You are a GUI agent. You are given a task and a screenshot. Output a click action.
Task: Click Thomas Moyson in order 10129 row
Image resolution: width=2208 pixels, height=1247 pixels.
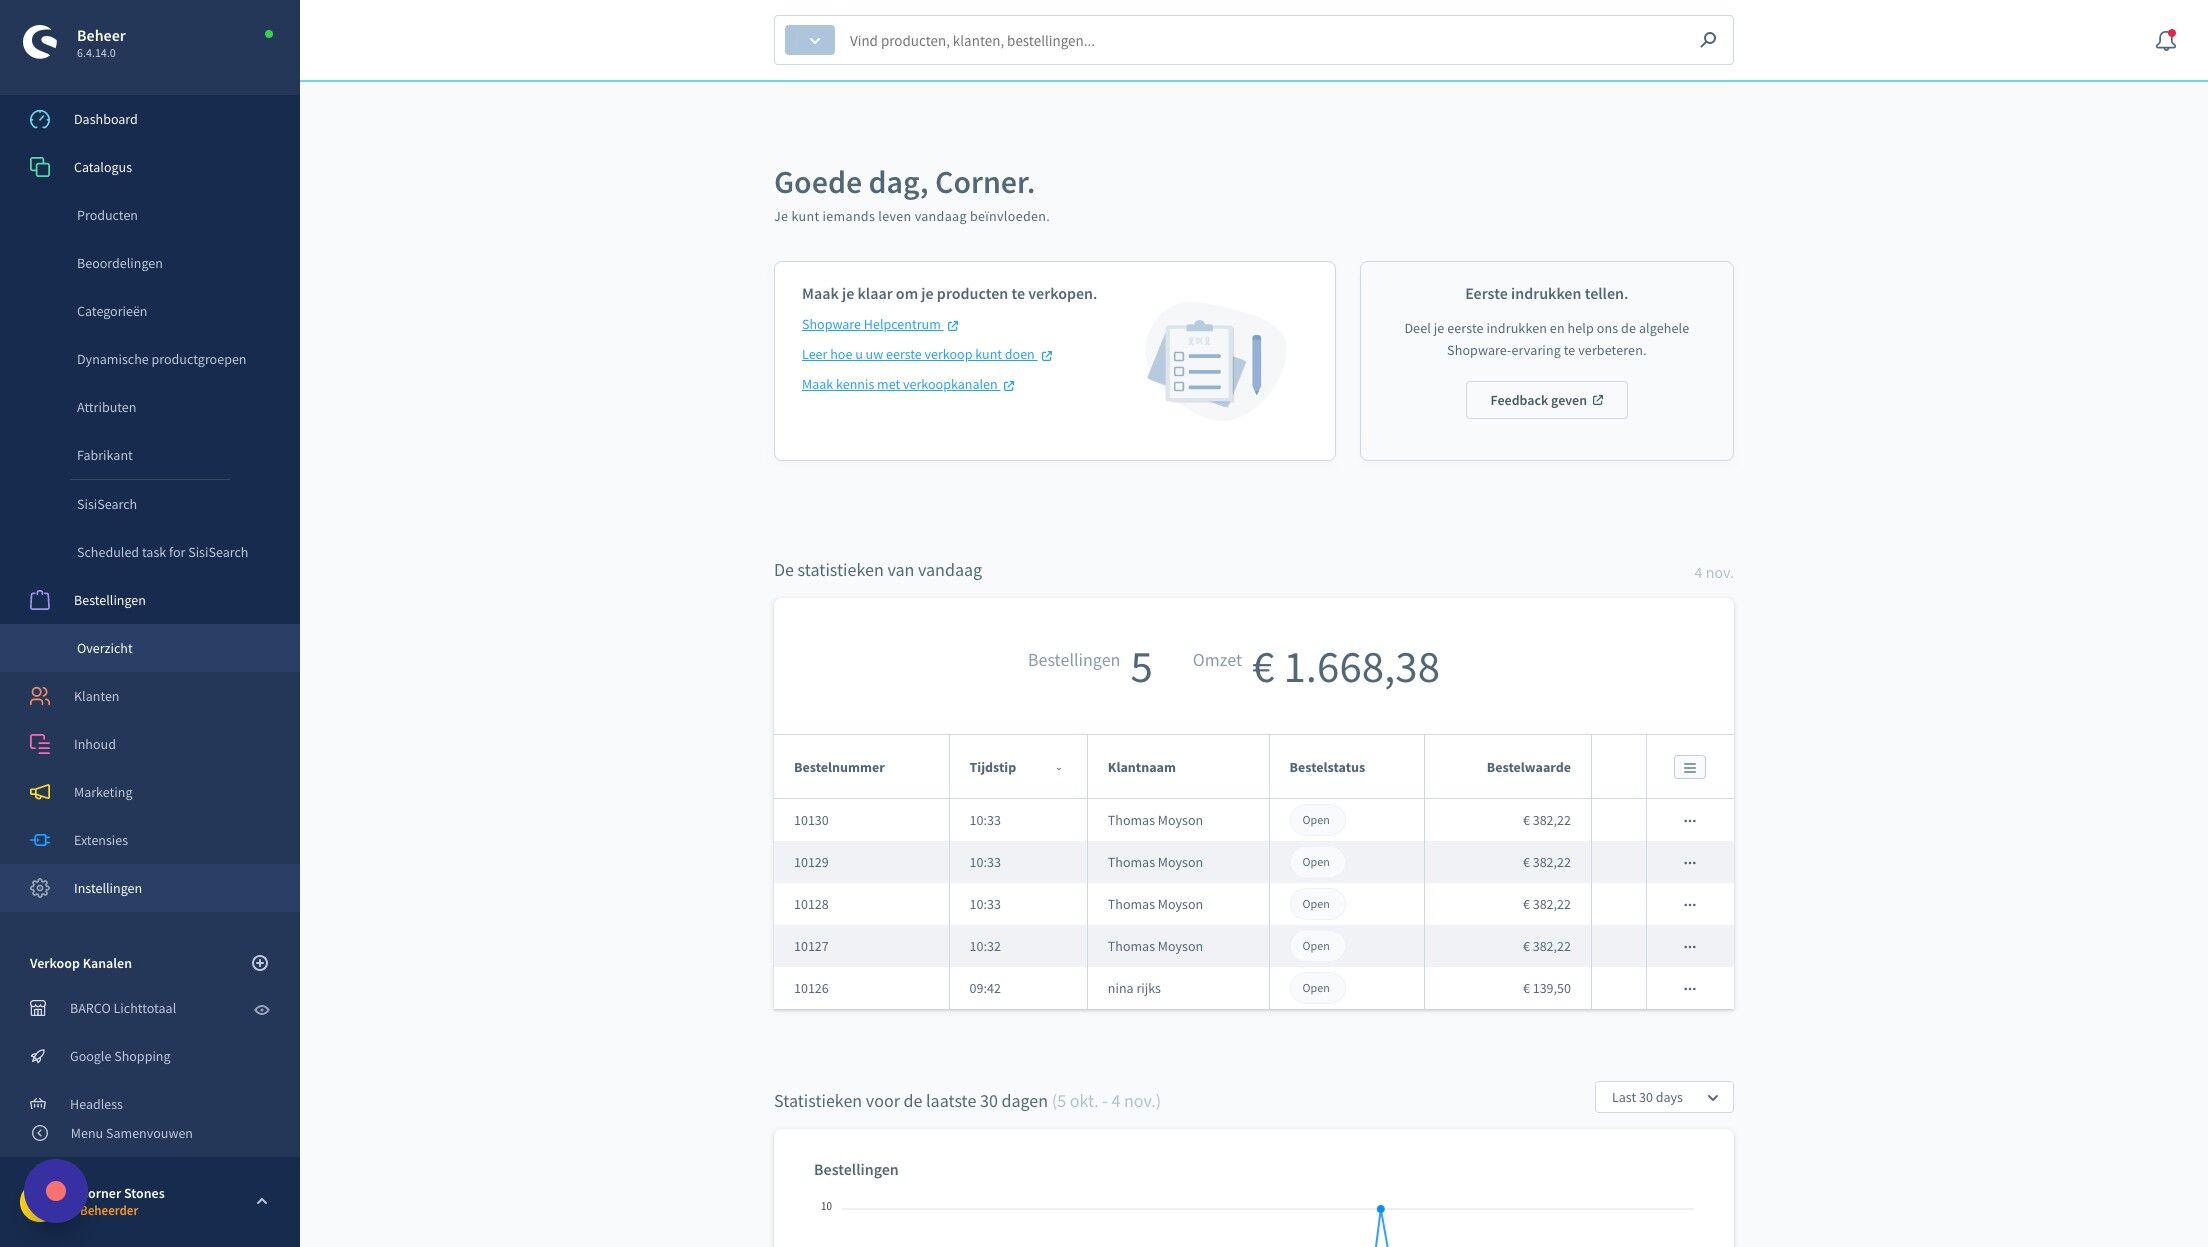1155,862
